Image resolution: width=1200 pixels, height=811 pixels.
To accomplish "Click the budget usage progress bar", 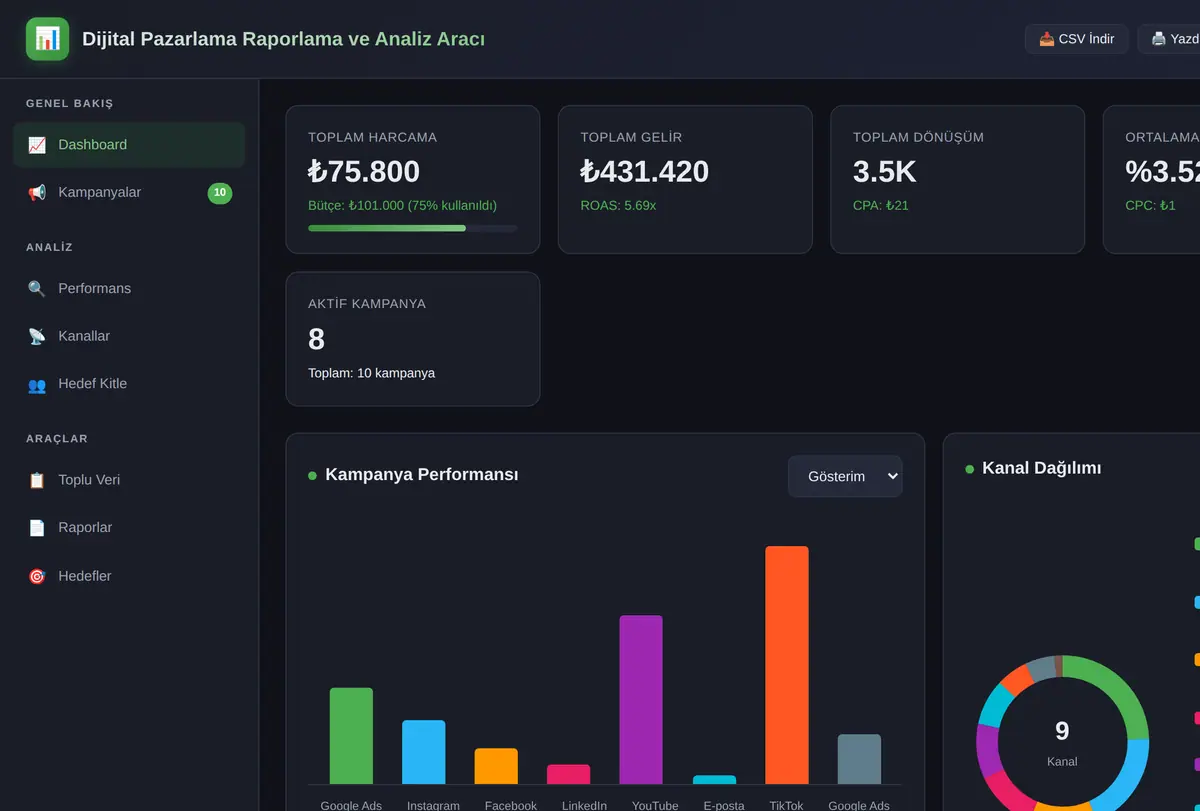I will tap(413, 228).
